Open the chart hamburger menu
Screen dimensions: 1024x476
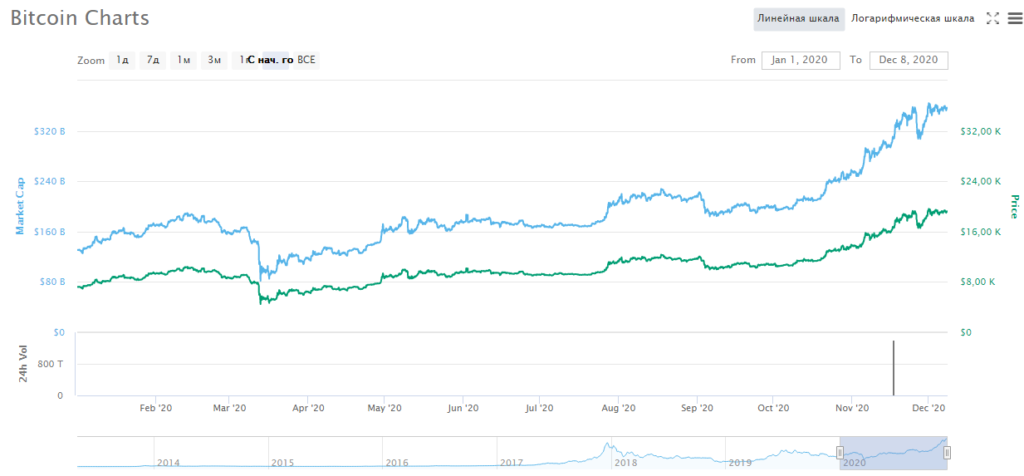(1014, 18)
